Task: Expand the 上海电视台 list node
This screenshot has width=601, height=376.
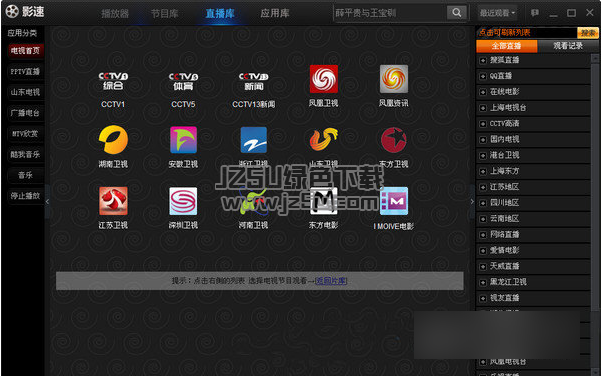Action: click(x=483, y=108)
